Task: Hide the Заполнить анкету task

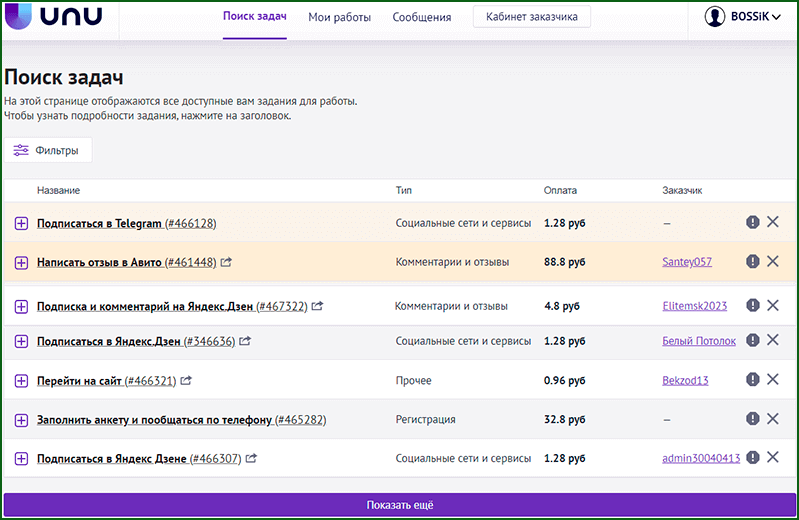Action: pyautogui.click(x=773, y=419)
